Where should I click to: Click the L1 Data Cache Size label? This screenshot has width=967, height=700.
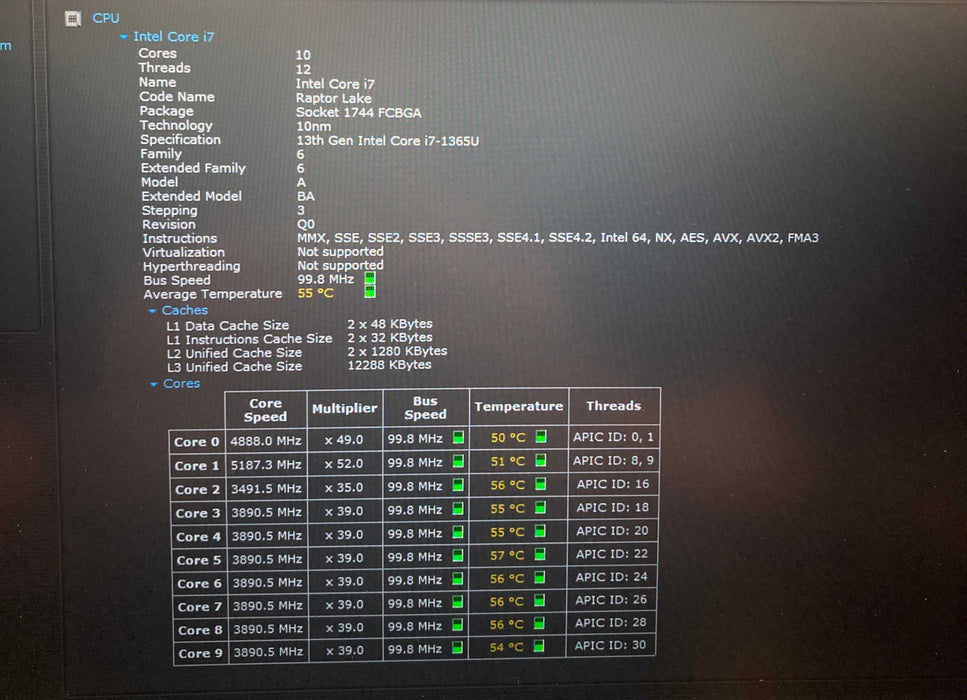228,326
